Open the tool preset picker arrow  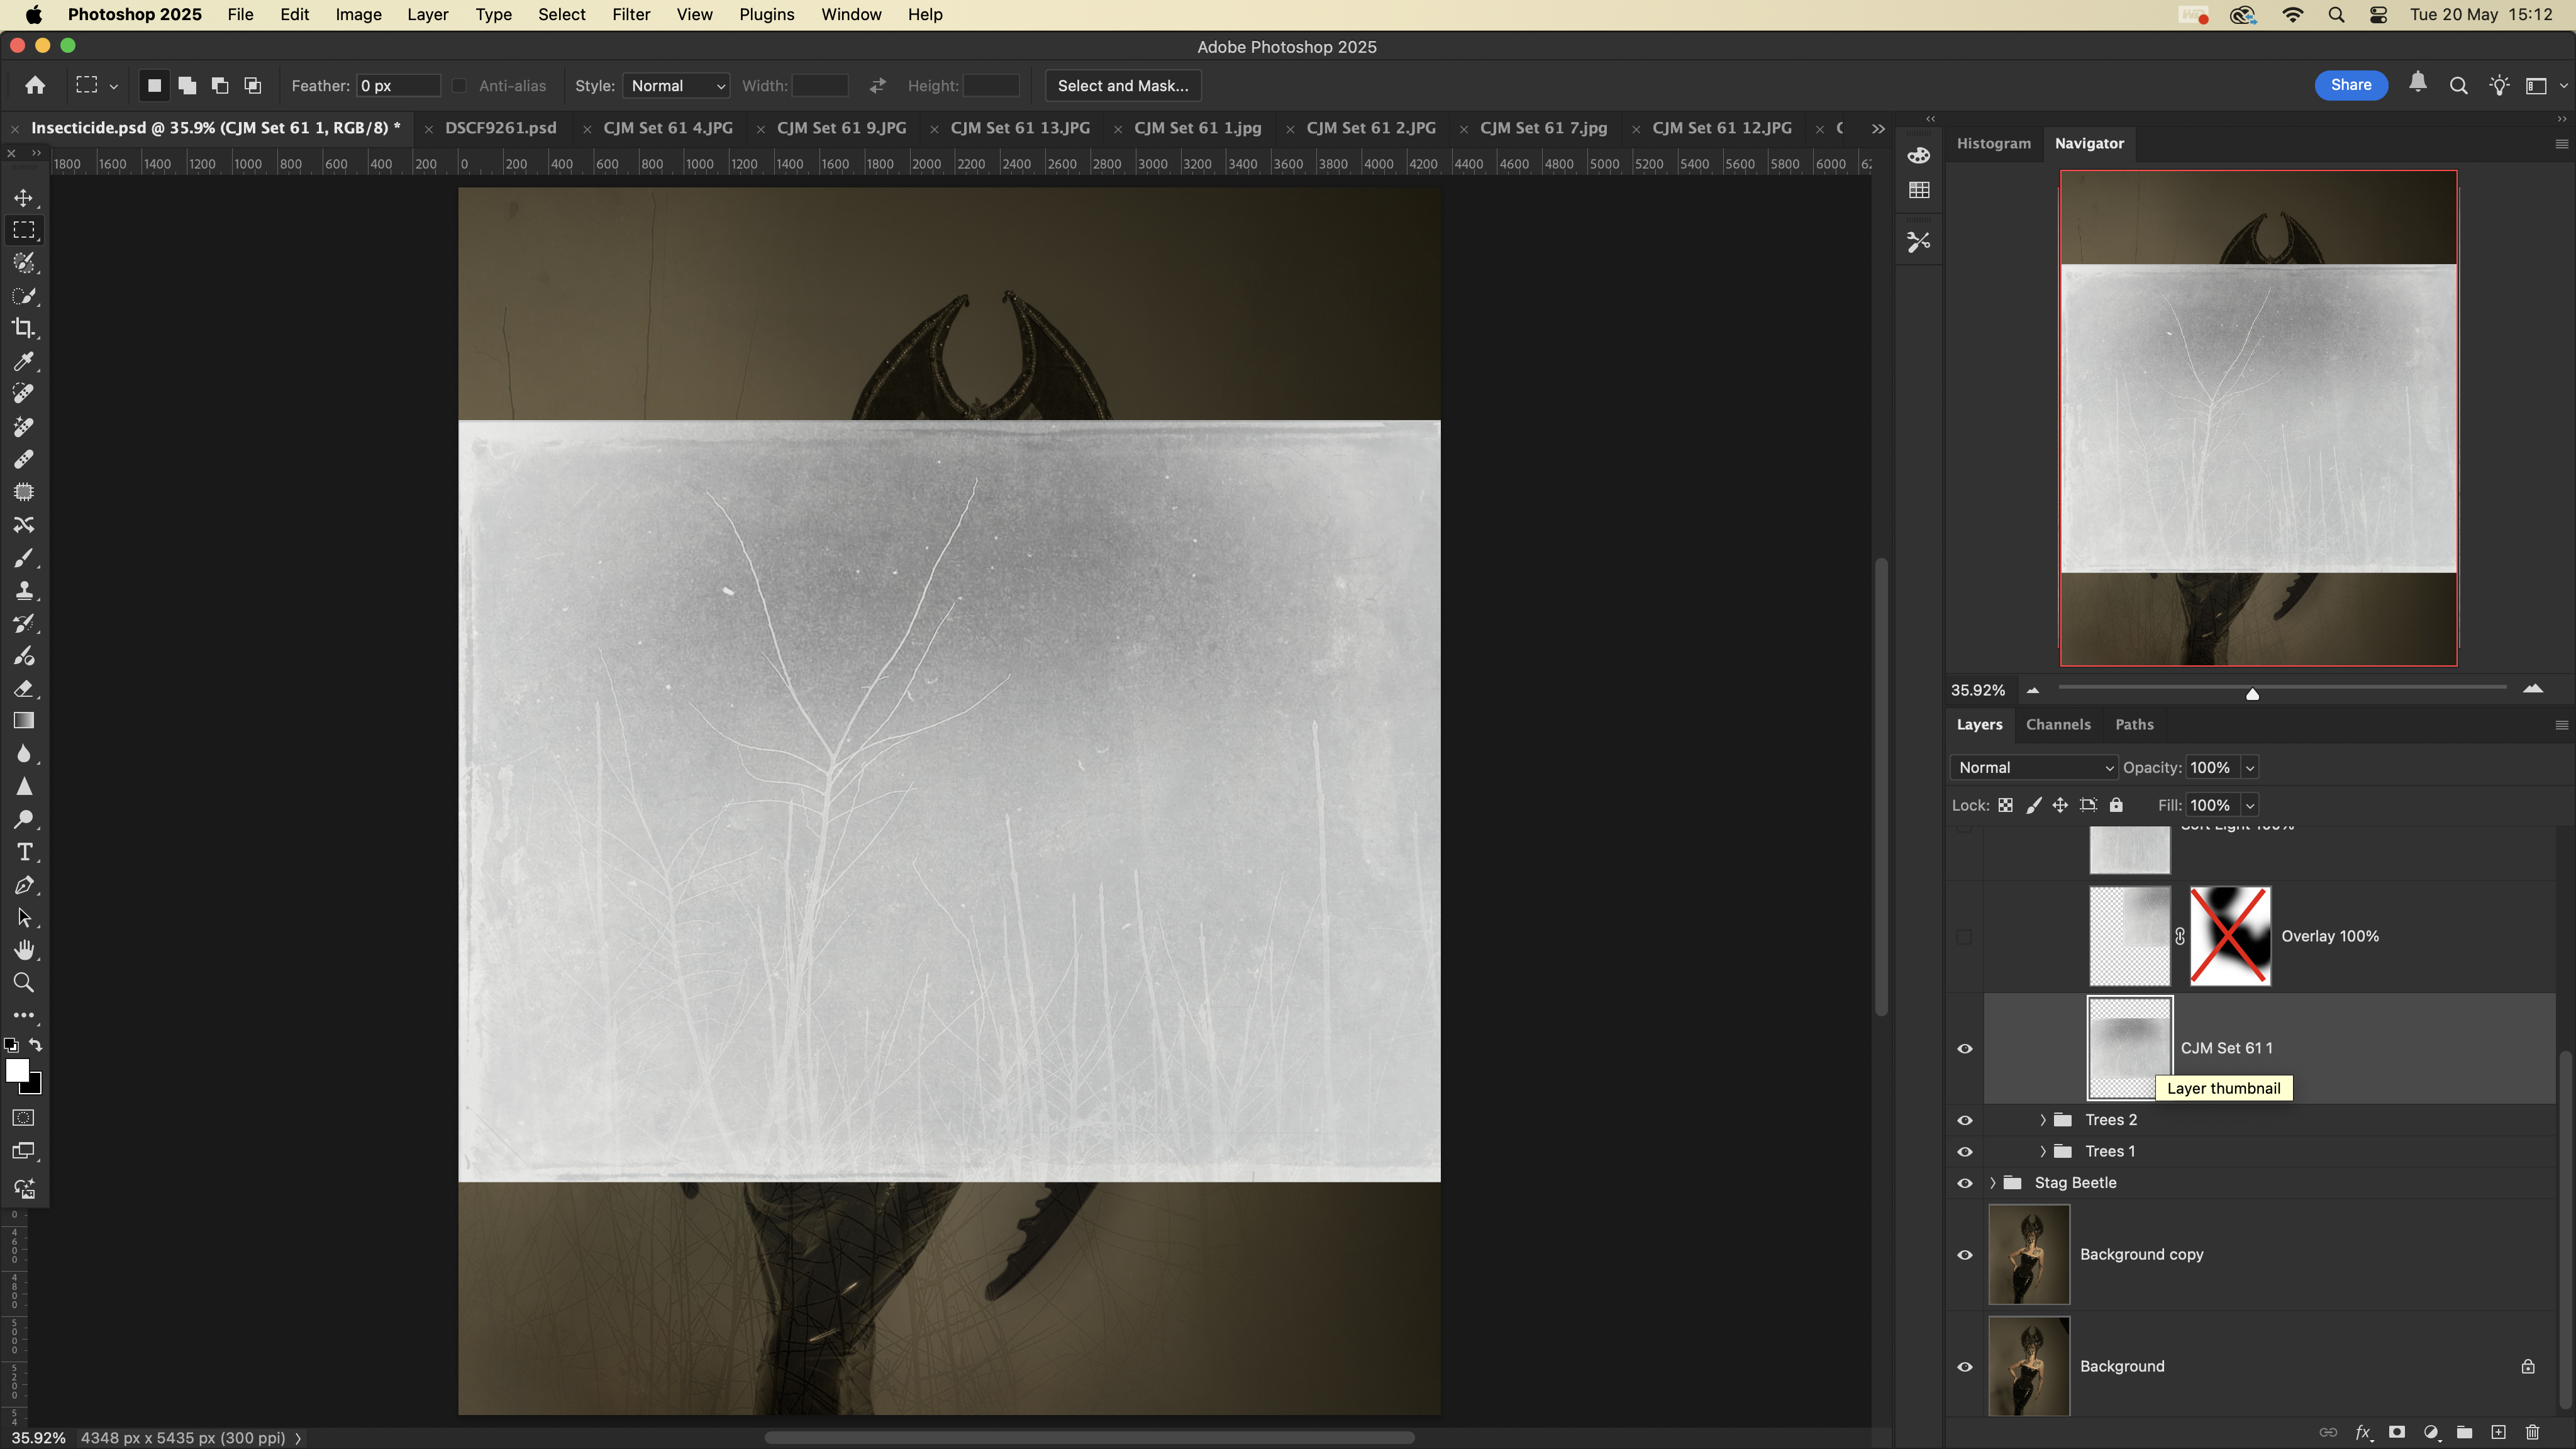click(x=114, y=87)
